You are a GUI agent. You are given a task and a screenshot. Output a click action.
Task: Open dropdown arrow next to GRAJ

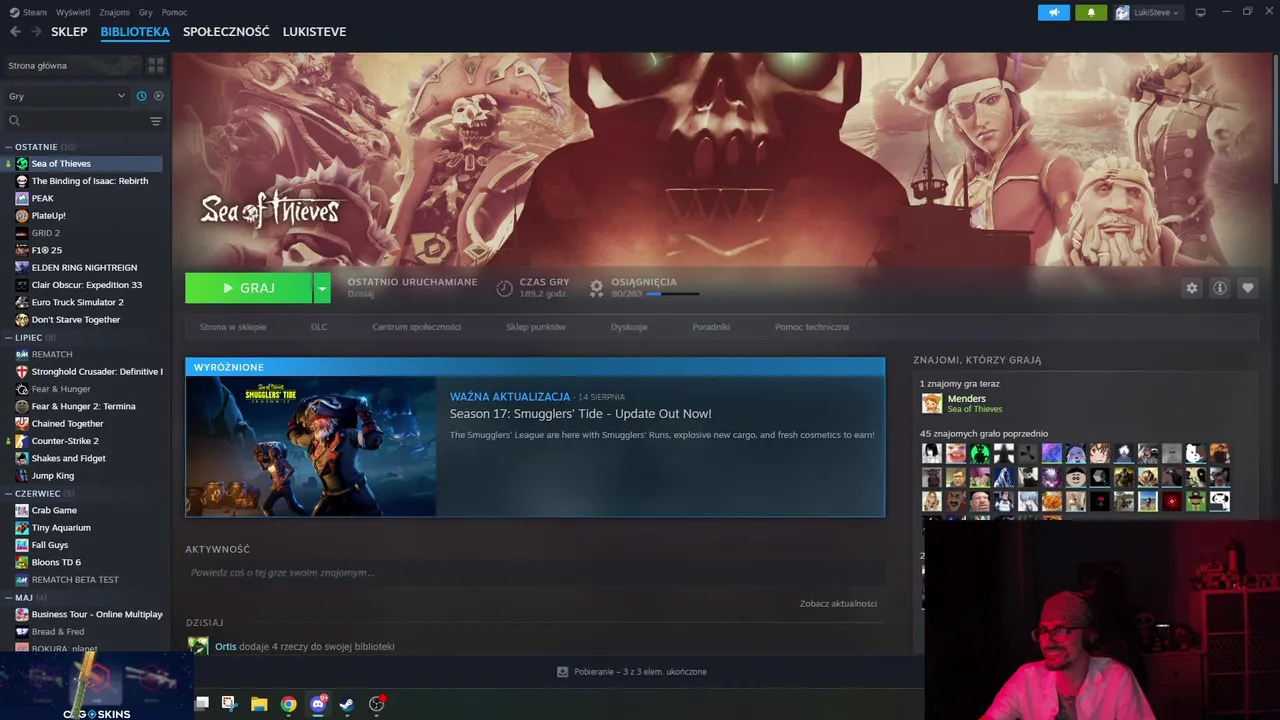coord(322,288)
